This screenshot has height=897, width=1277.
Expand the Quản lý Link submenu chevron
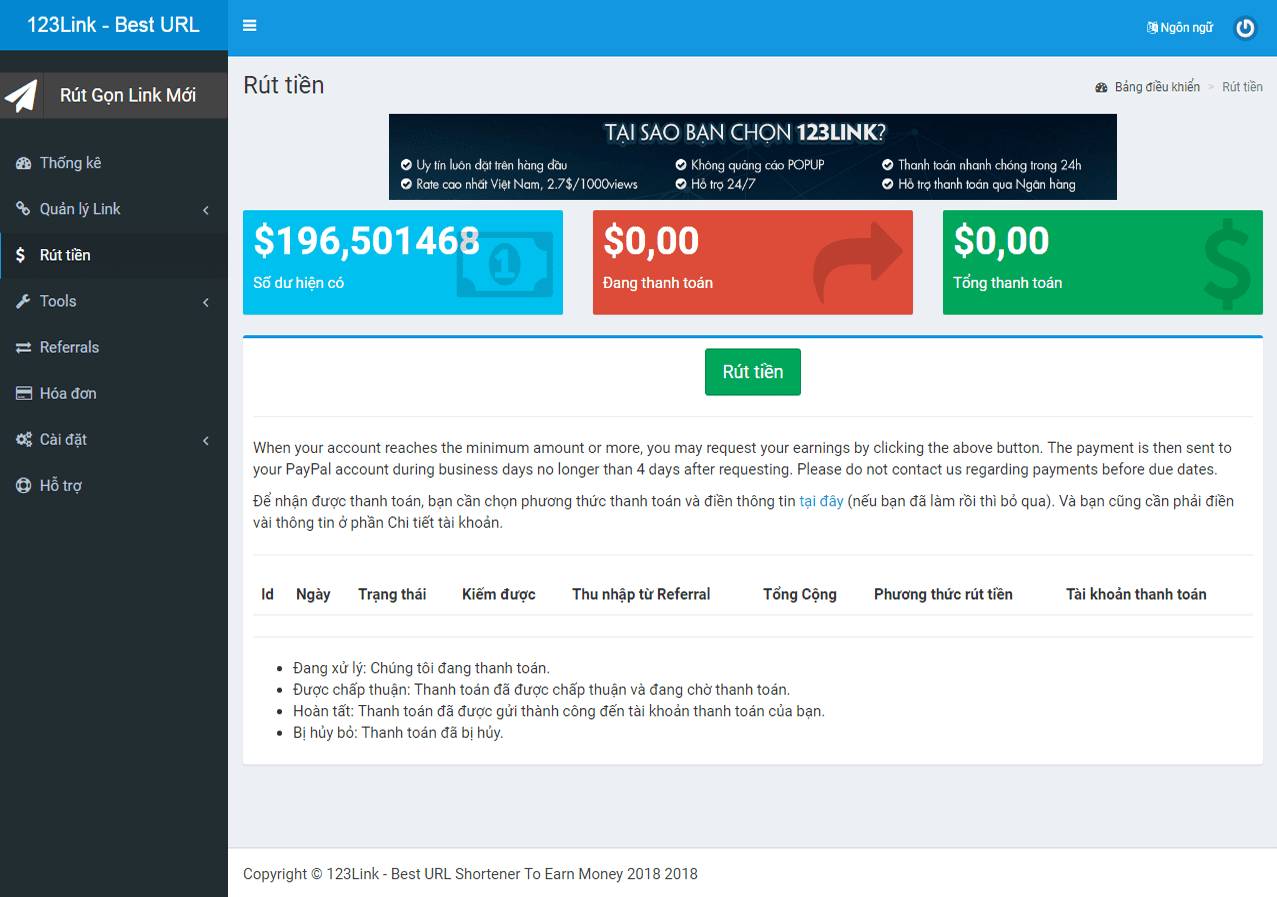(x=206, y=210)
